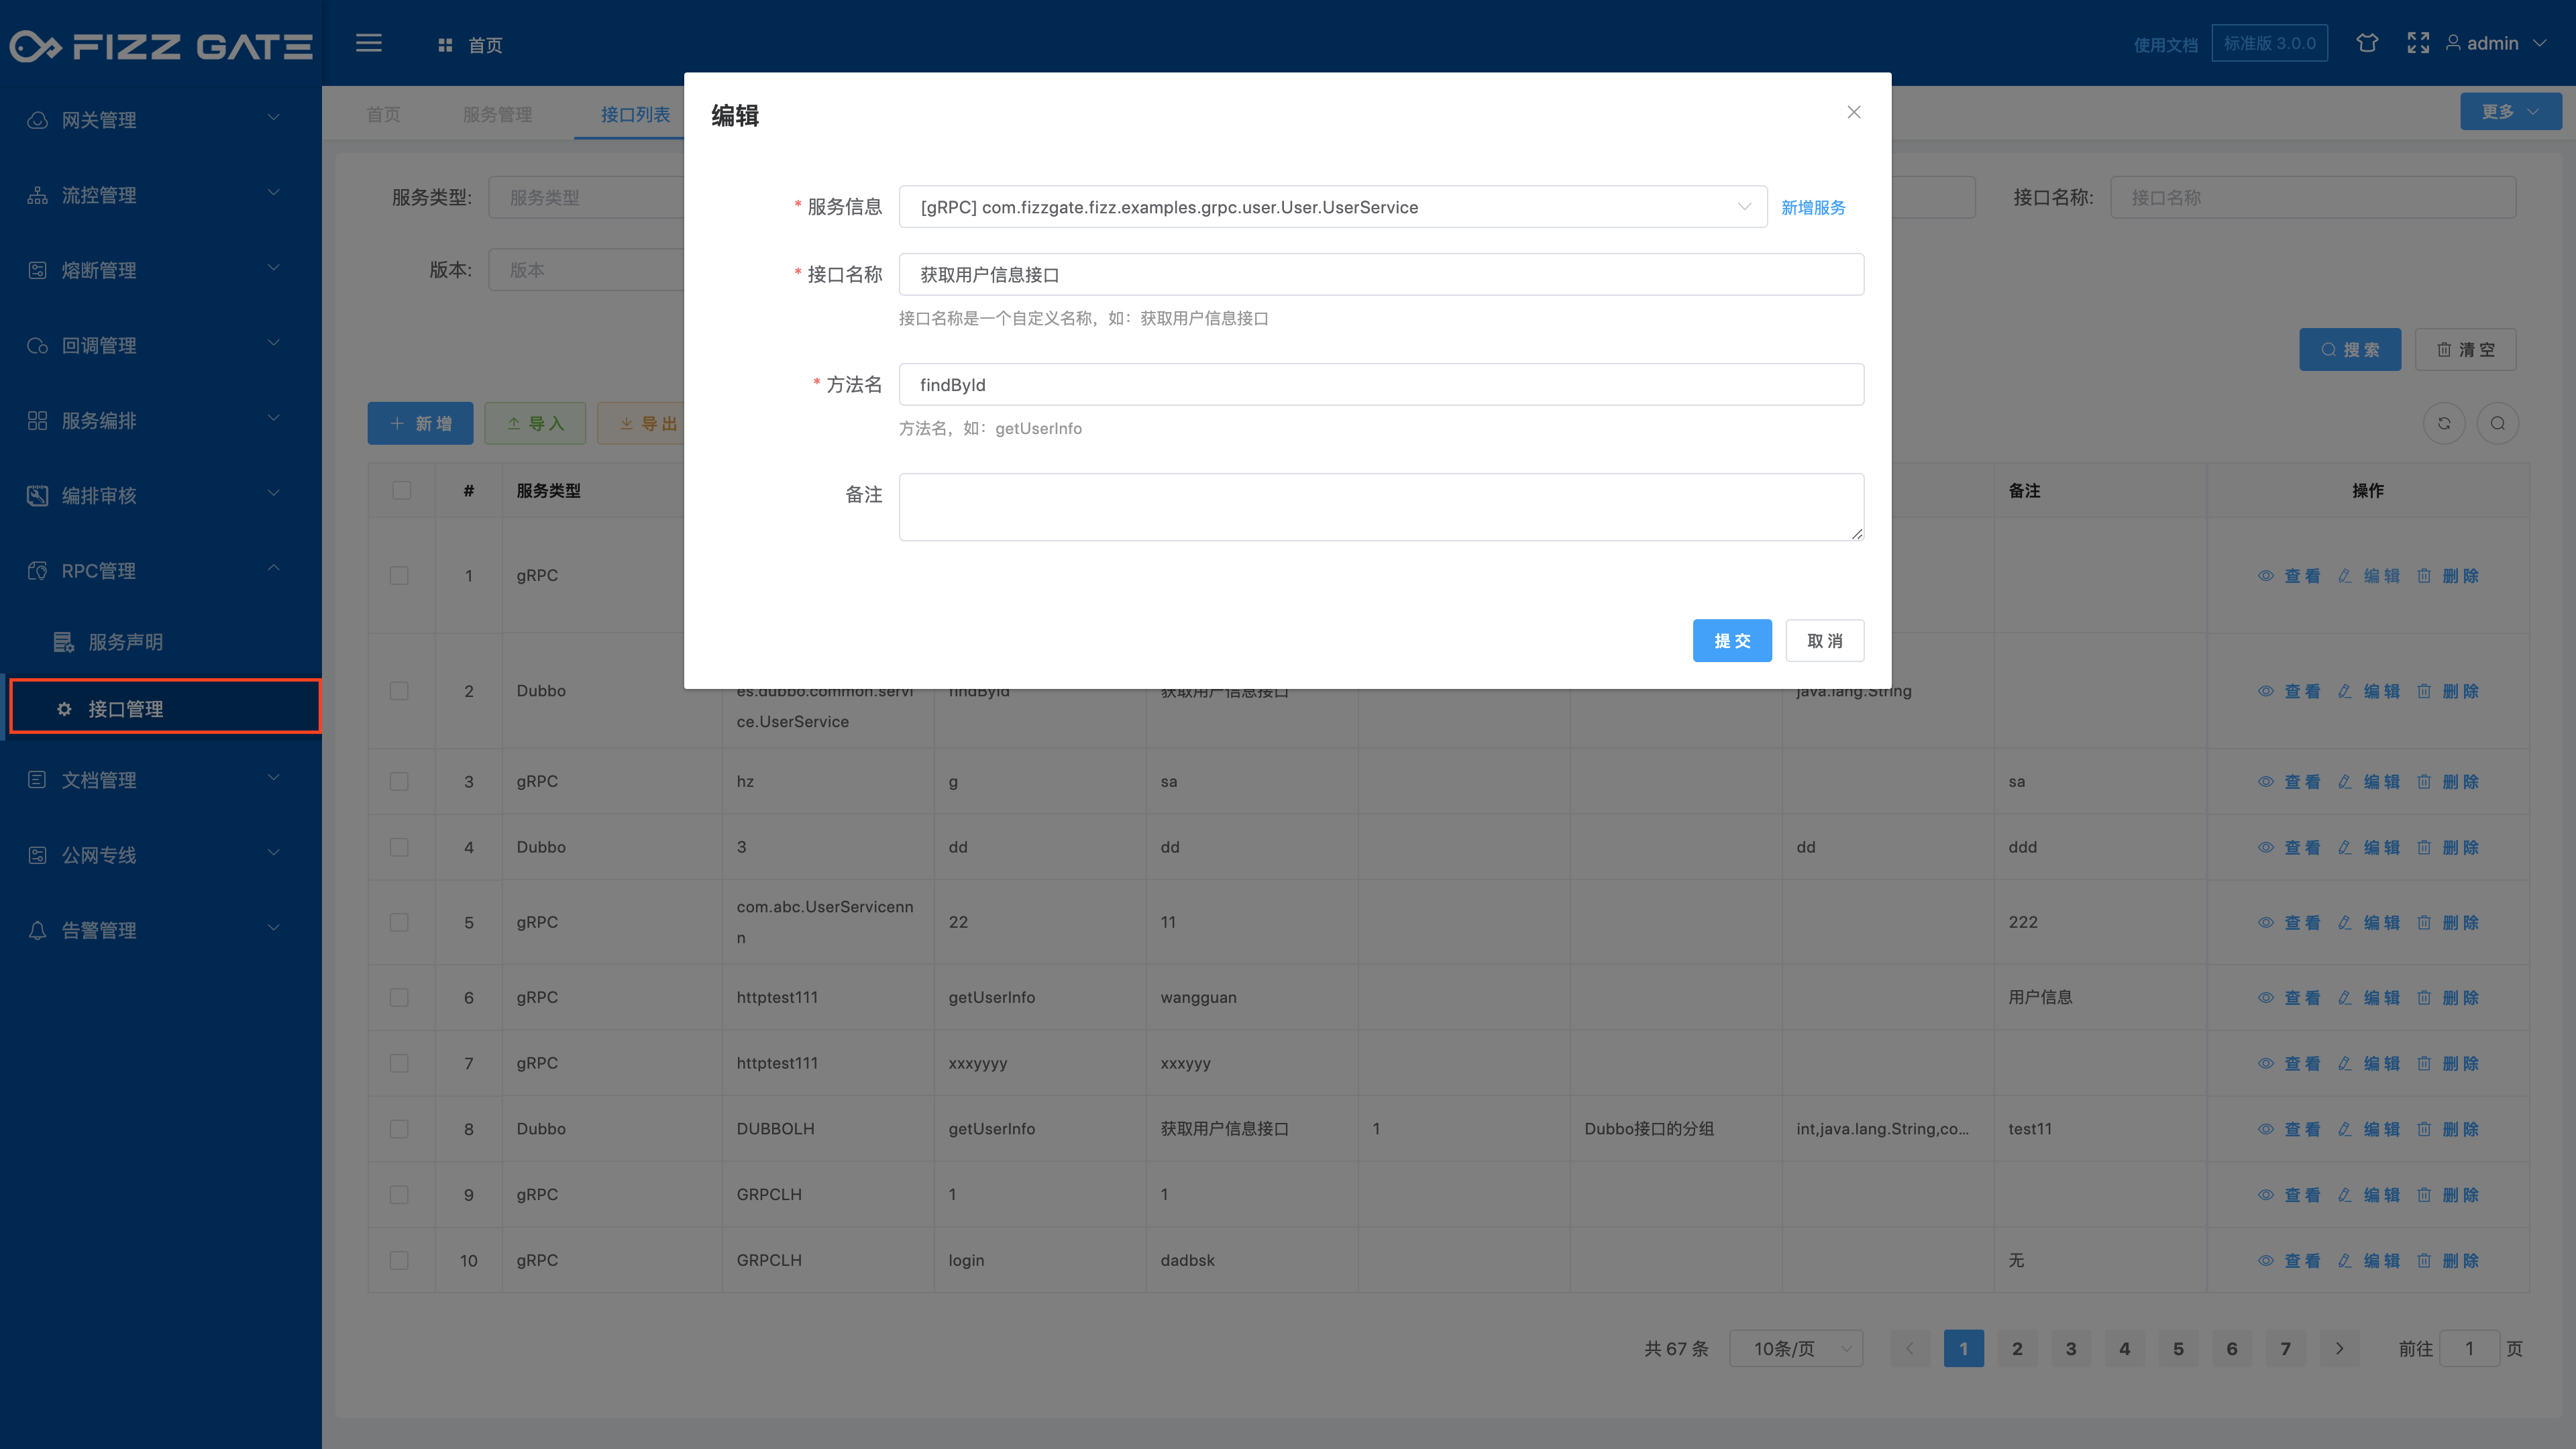The height and width of the screenshot is (1449, 2576).
Task: Switch to the 服务管理 tab
Action: point(497,114)
